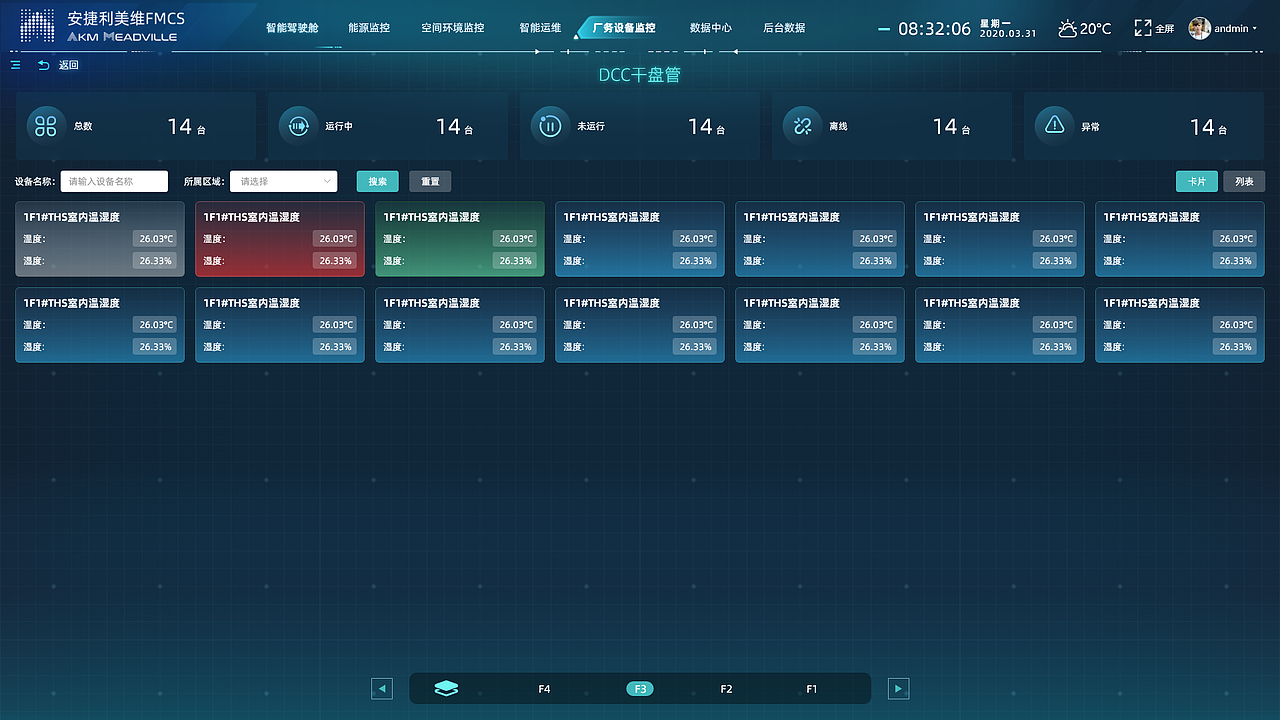This screenshot has height=720, width=1280.
Task: Select floor F4
Action: (544, 689)
